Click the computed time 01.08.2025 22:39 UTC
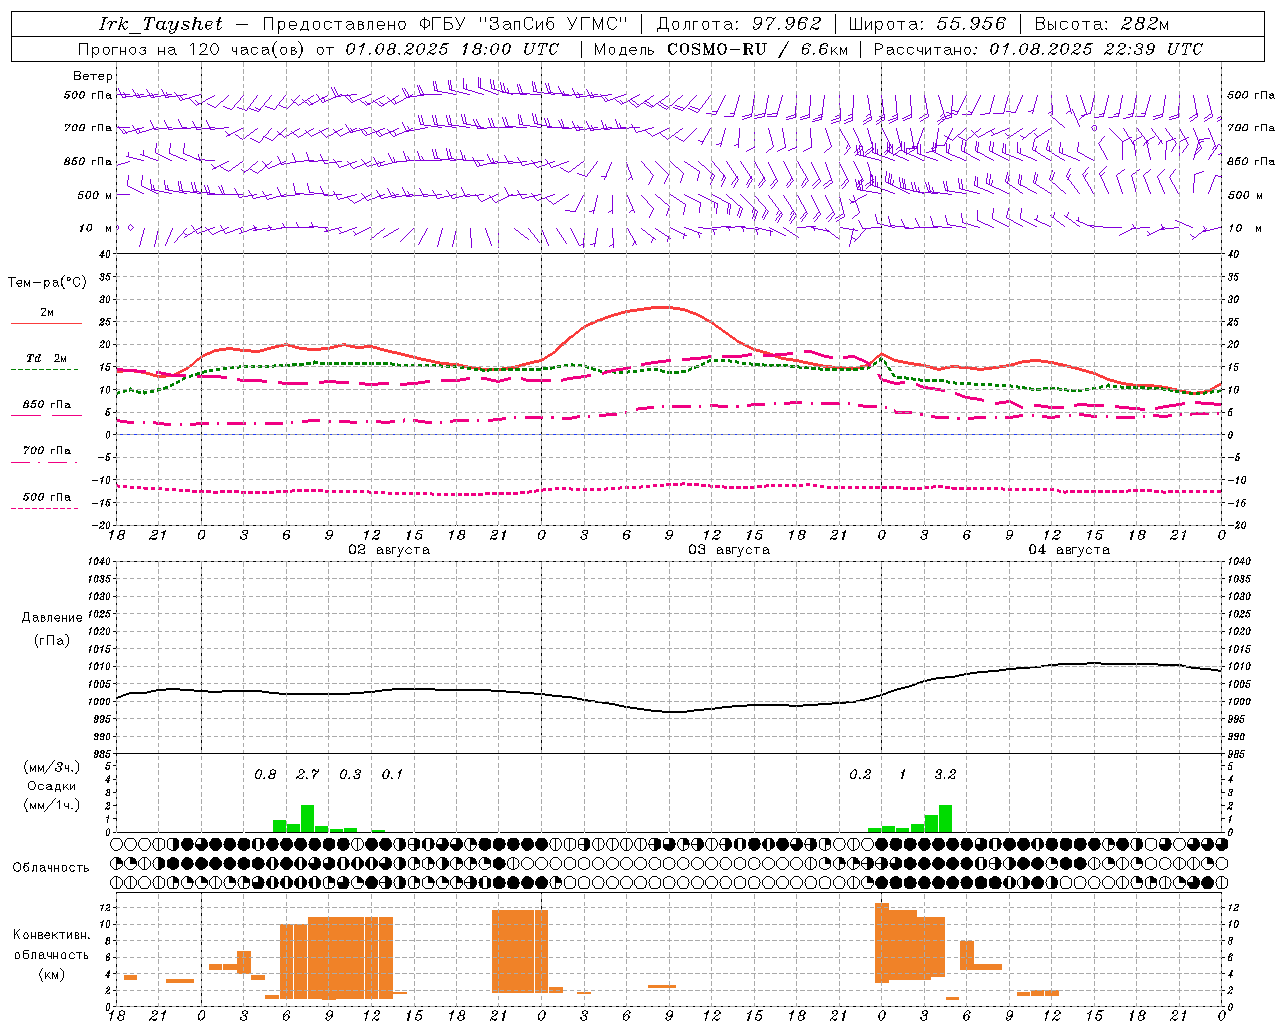 (x=1096, y=49)
